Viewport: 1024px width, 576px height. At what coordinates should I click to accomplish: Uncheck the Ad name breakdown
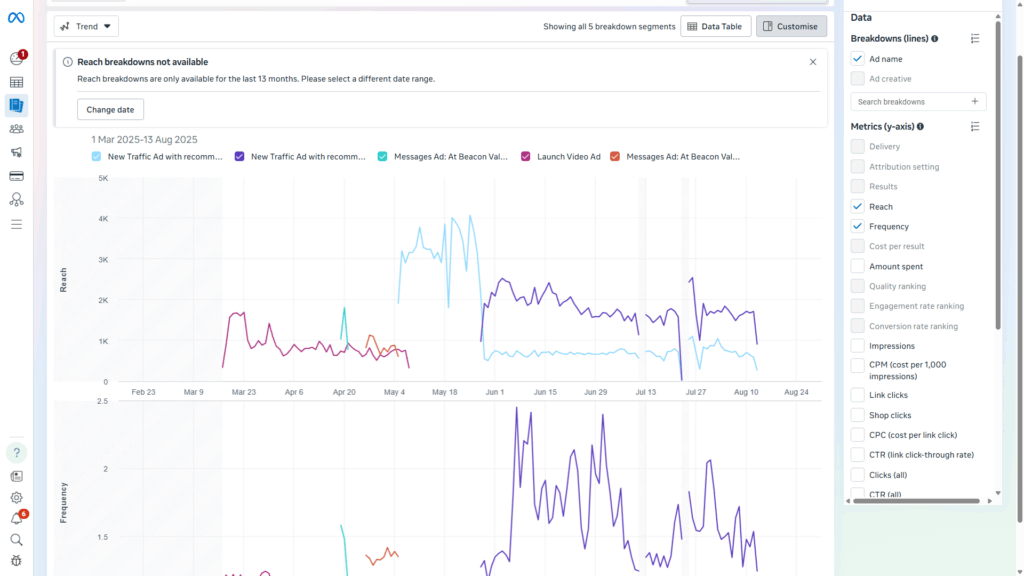(x=857, y=59)
